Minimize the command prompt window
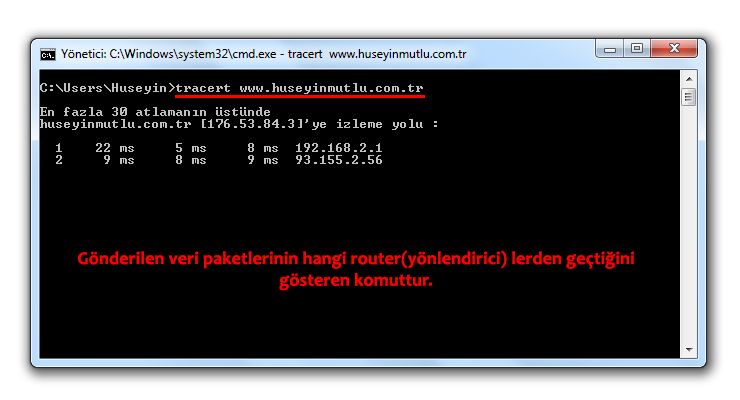This screenshot has width=740, height=400. point(610,49)
